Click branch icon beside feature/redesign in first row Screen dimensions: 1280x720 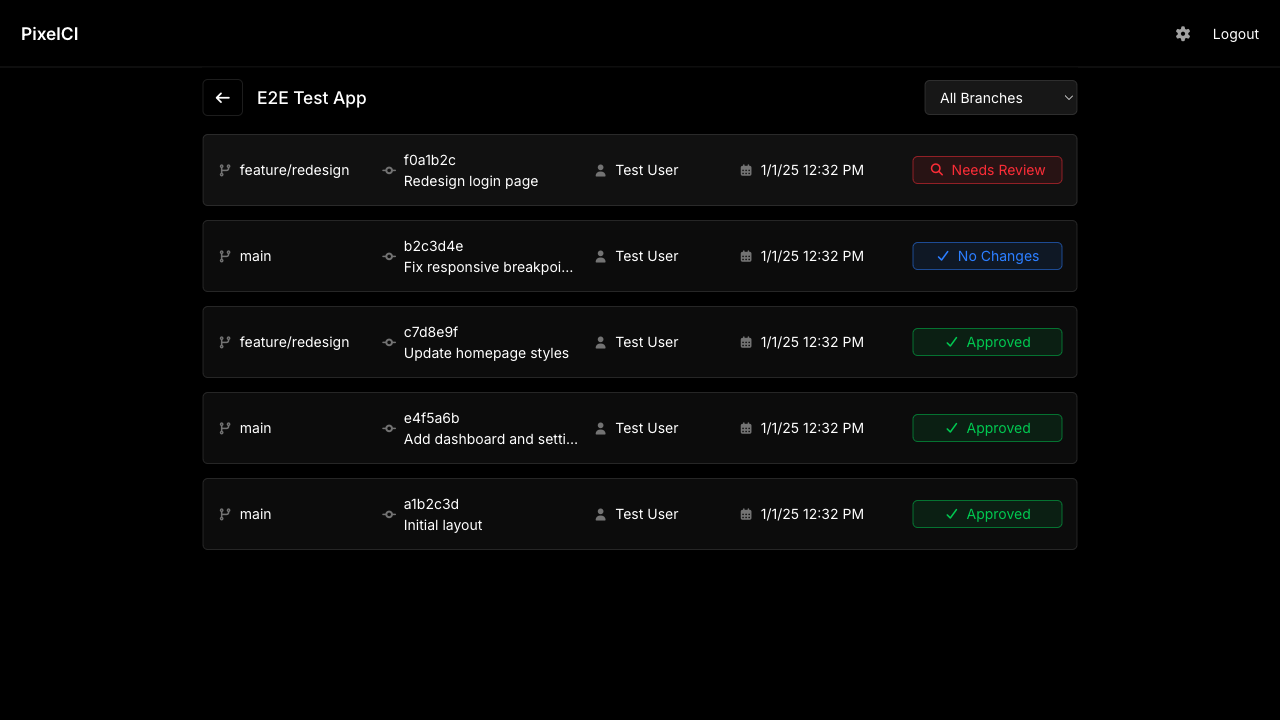tap(225, 171)
